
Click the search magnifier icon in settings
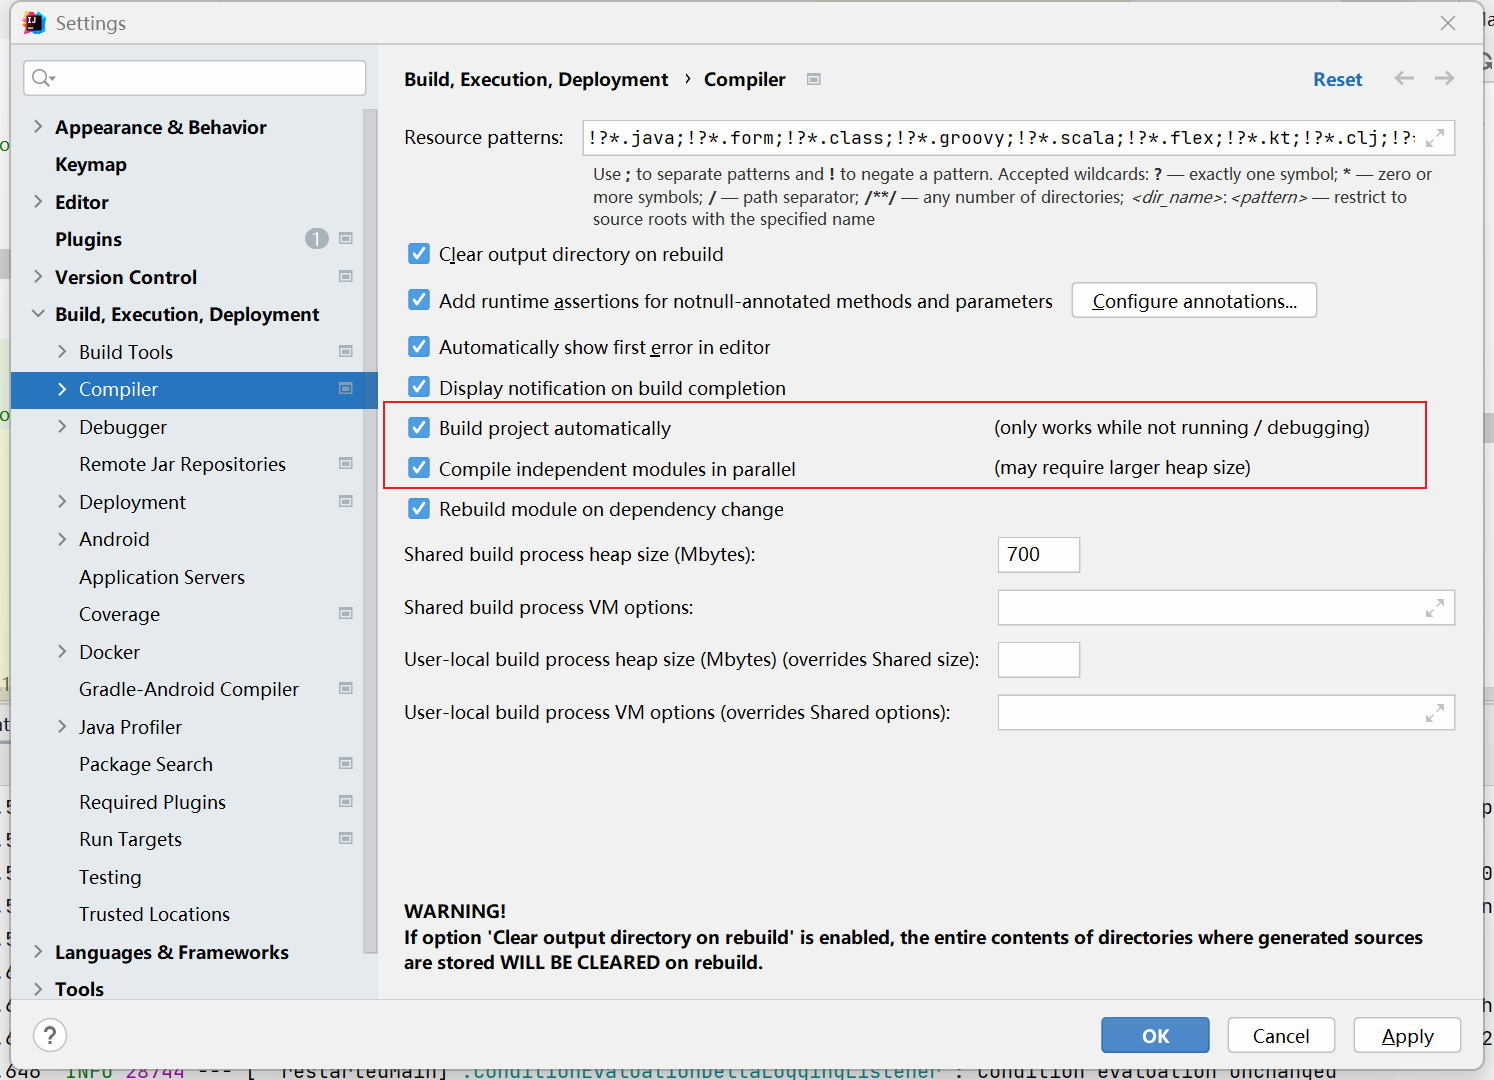click(x=42, y=78)
